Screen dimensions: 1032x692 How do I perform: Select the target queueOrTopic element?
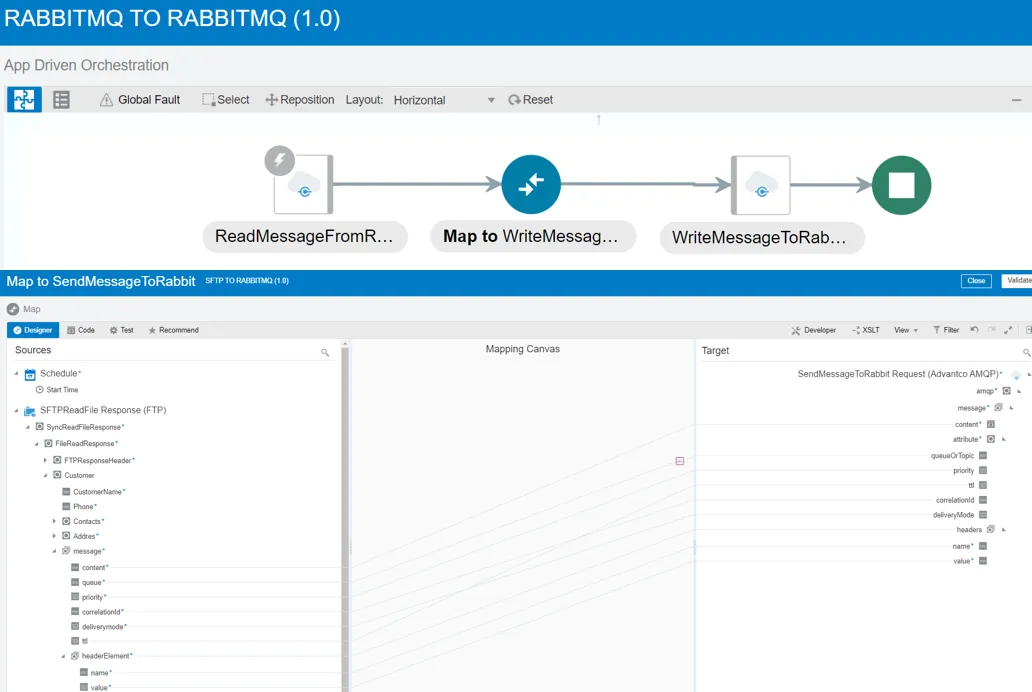952,456
